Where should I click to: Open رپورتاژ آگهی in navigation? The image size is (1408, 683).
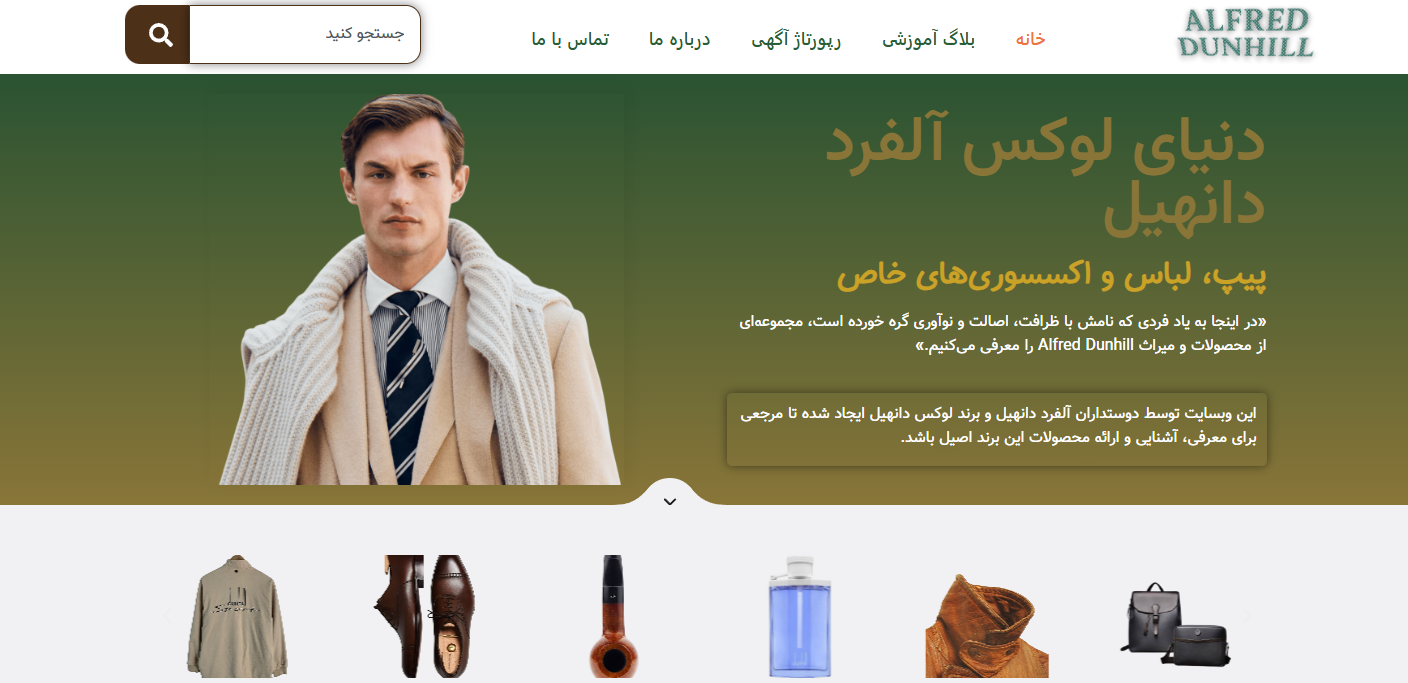coord(796,39)
